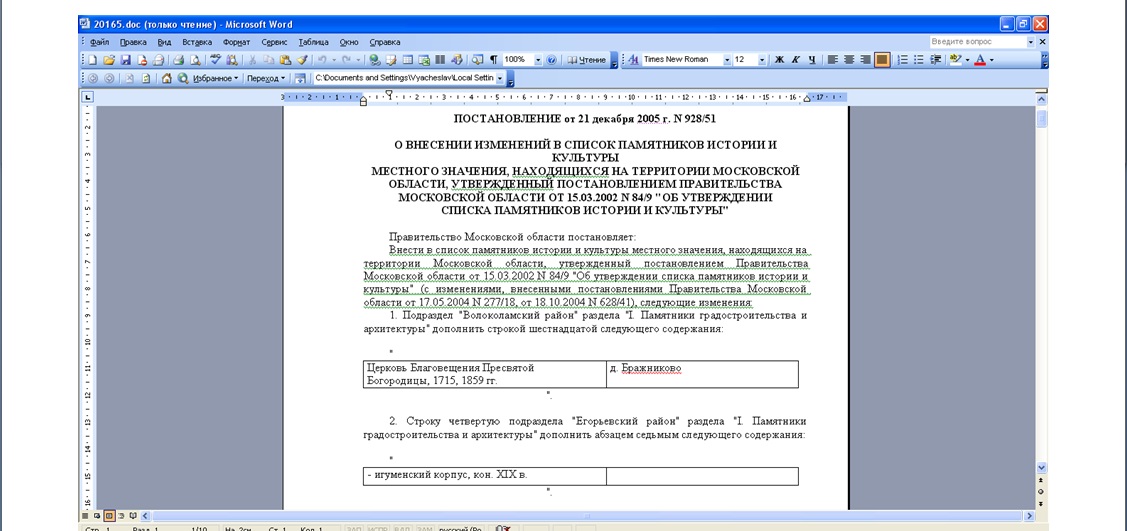Insert a hyperlink with the globe icon

[x=374, y=60]
